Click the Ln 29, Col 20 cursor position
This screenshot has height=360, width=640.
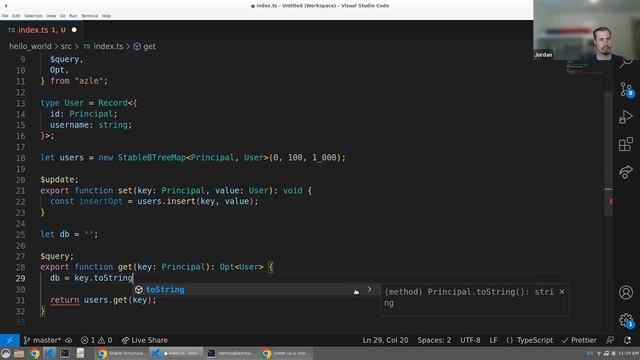(385, 340)
